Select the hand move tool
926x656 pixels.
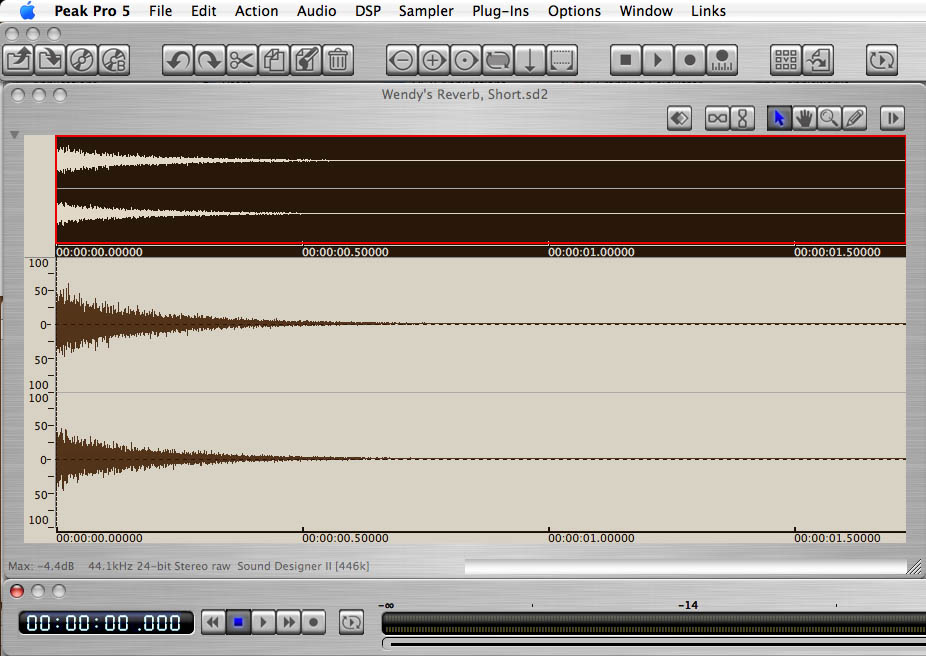point(804,118)
